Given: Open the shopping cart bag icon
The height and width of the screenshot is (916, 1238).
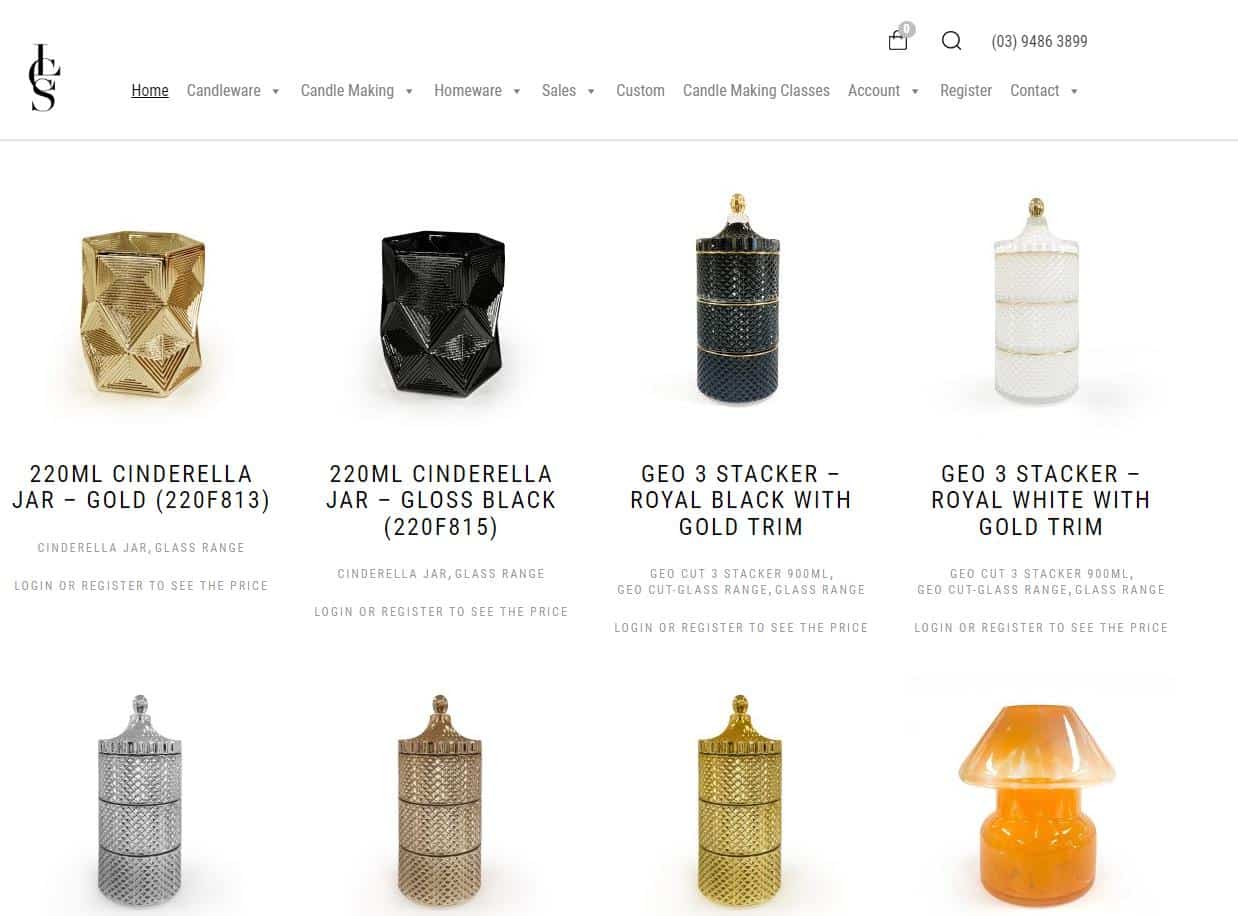Looking at the screenshot, I should pos(898,40).
